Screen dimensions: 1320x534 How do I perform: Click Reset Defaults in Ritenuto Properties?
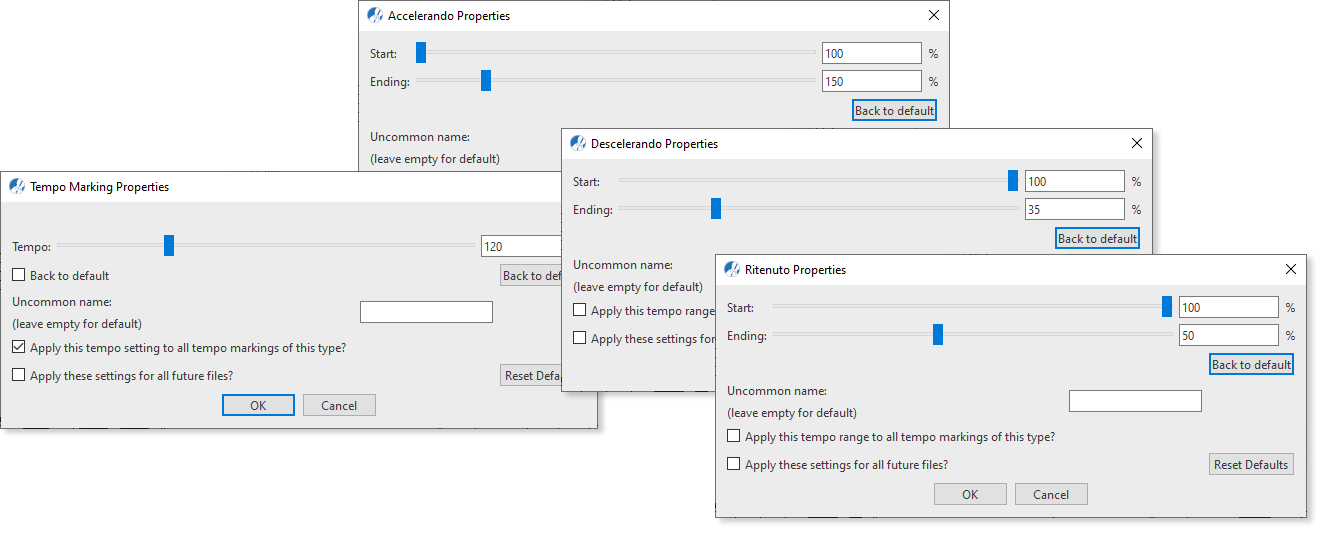tap(1251, 464)
